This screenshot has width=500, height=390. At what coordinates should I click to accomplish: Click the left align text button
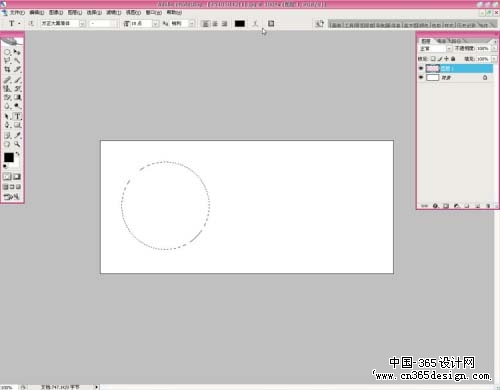(x=206, y=24)
